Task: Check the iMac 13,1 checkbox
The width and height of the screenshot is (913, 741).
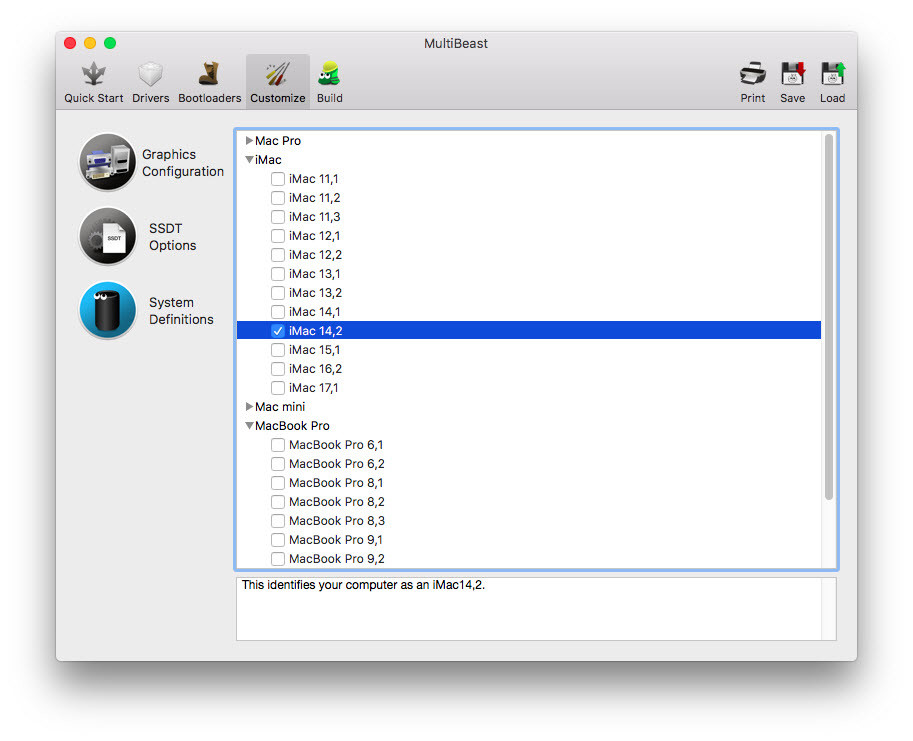Action: 278,274
